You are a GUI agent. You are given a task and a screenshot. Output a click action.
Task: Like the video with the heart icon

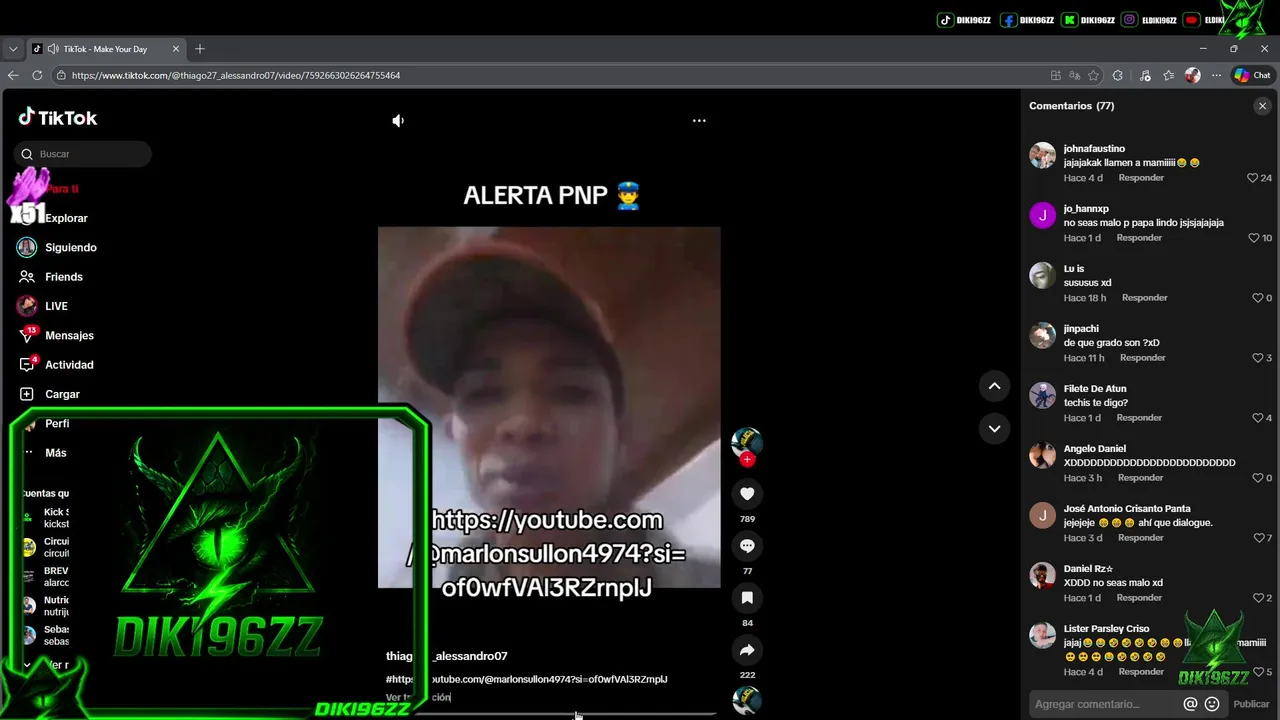747,493
